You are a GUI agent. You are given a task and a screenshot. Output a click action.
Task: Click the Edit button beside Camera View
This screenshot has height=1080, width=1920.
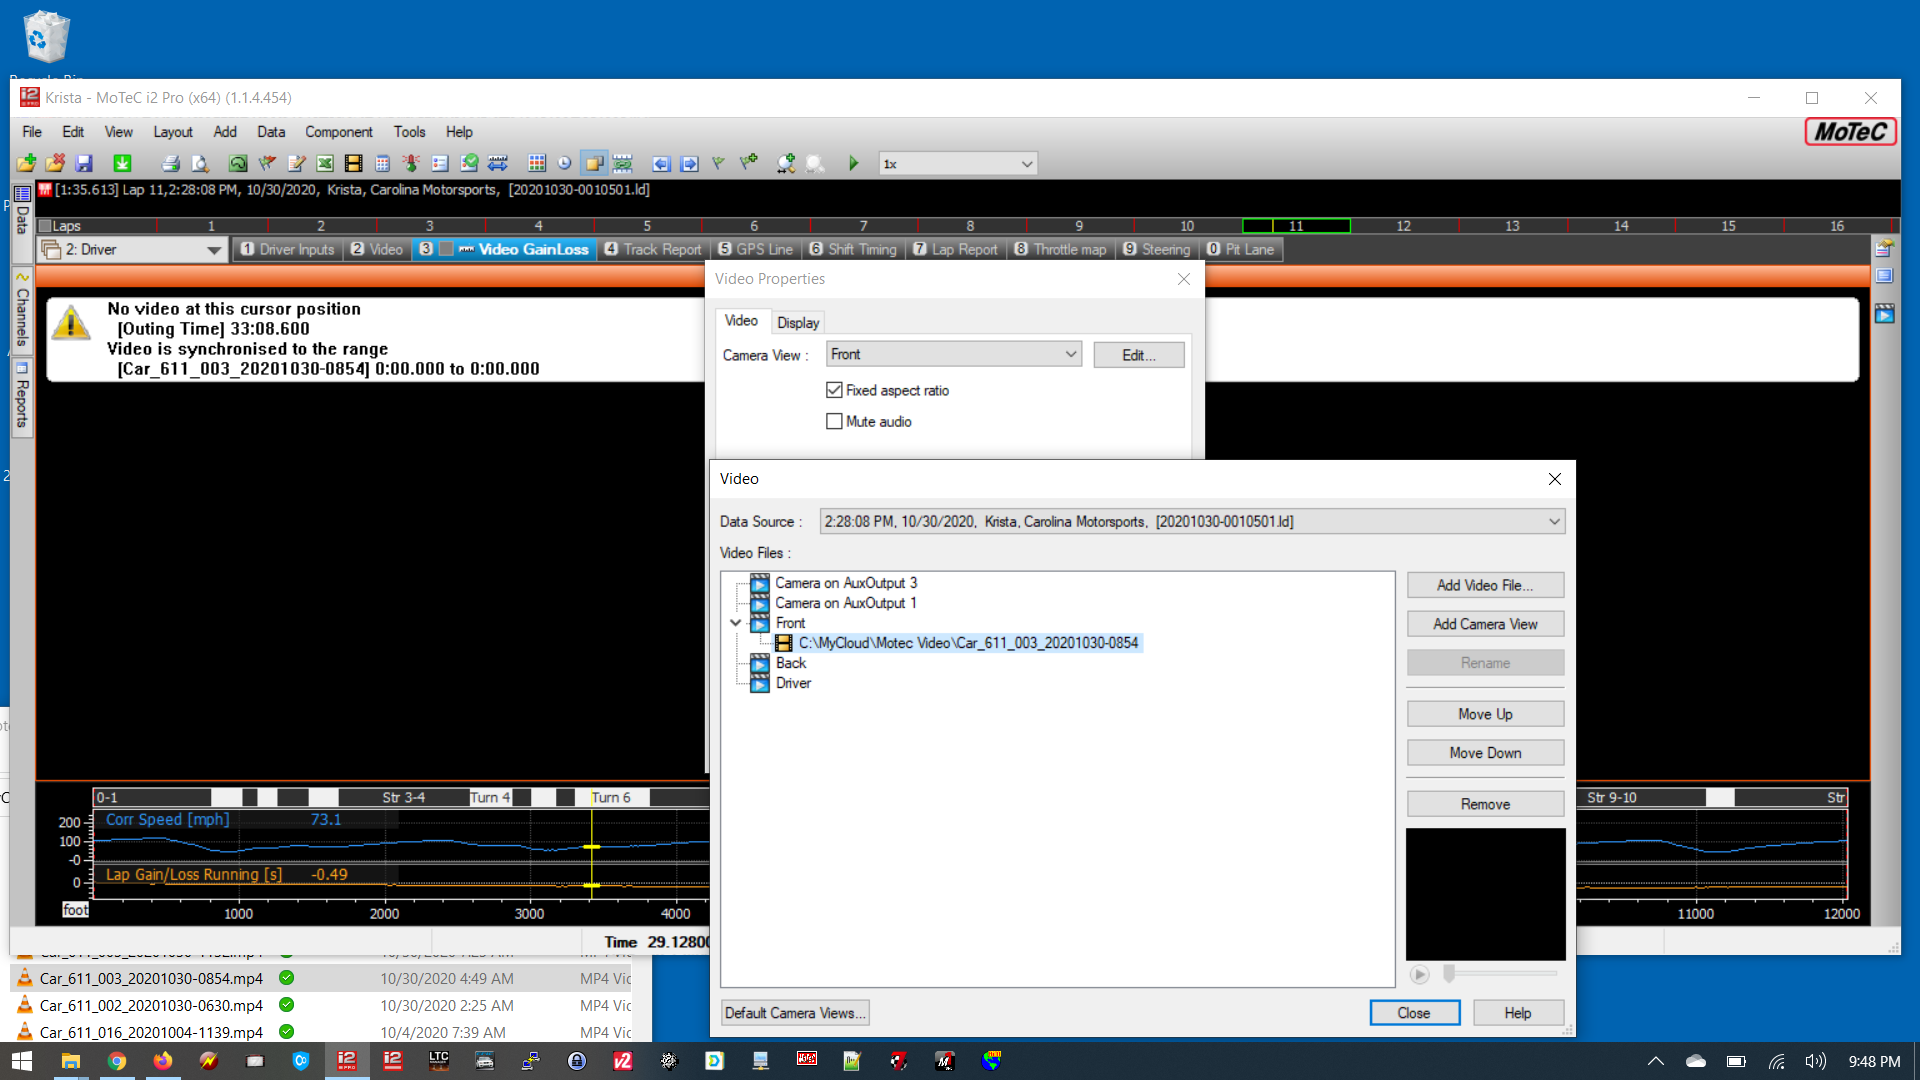click(1139, 355)
